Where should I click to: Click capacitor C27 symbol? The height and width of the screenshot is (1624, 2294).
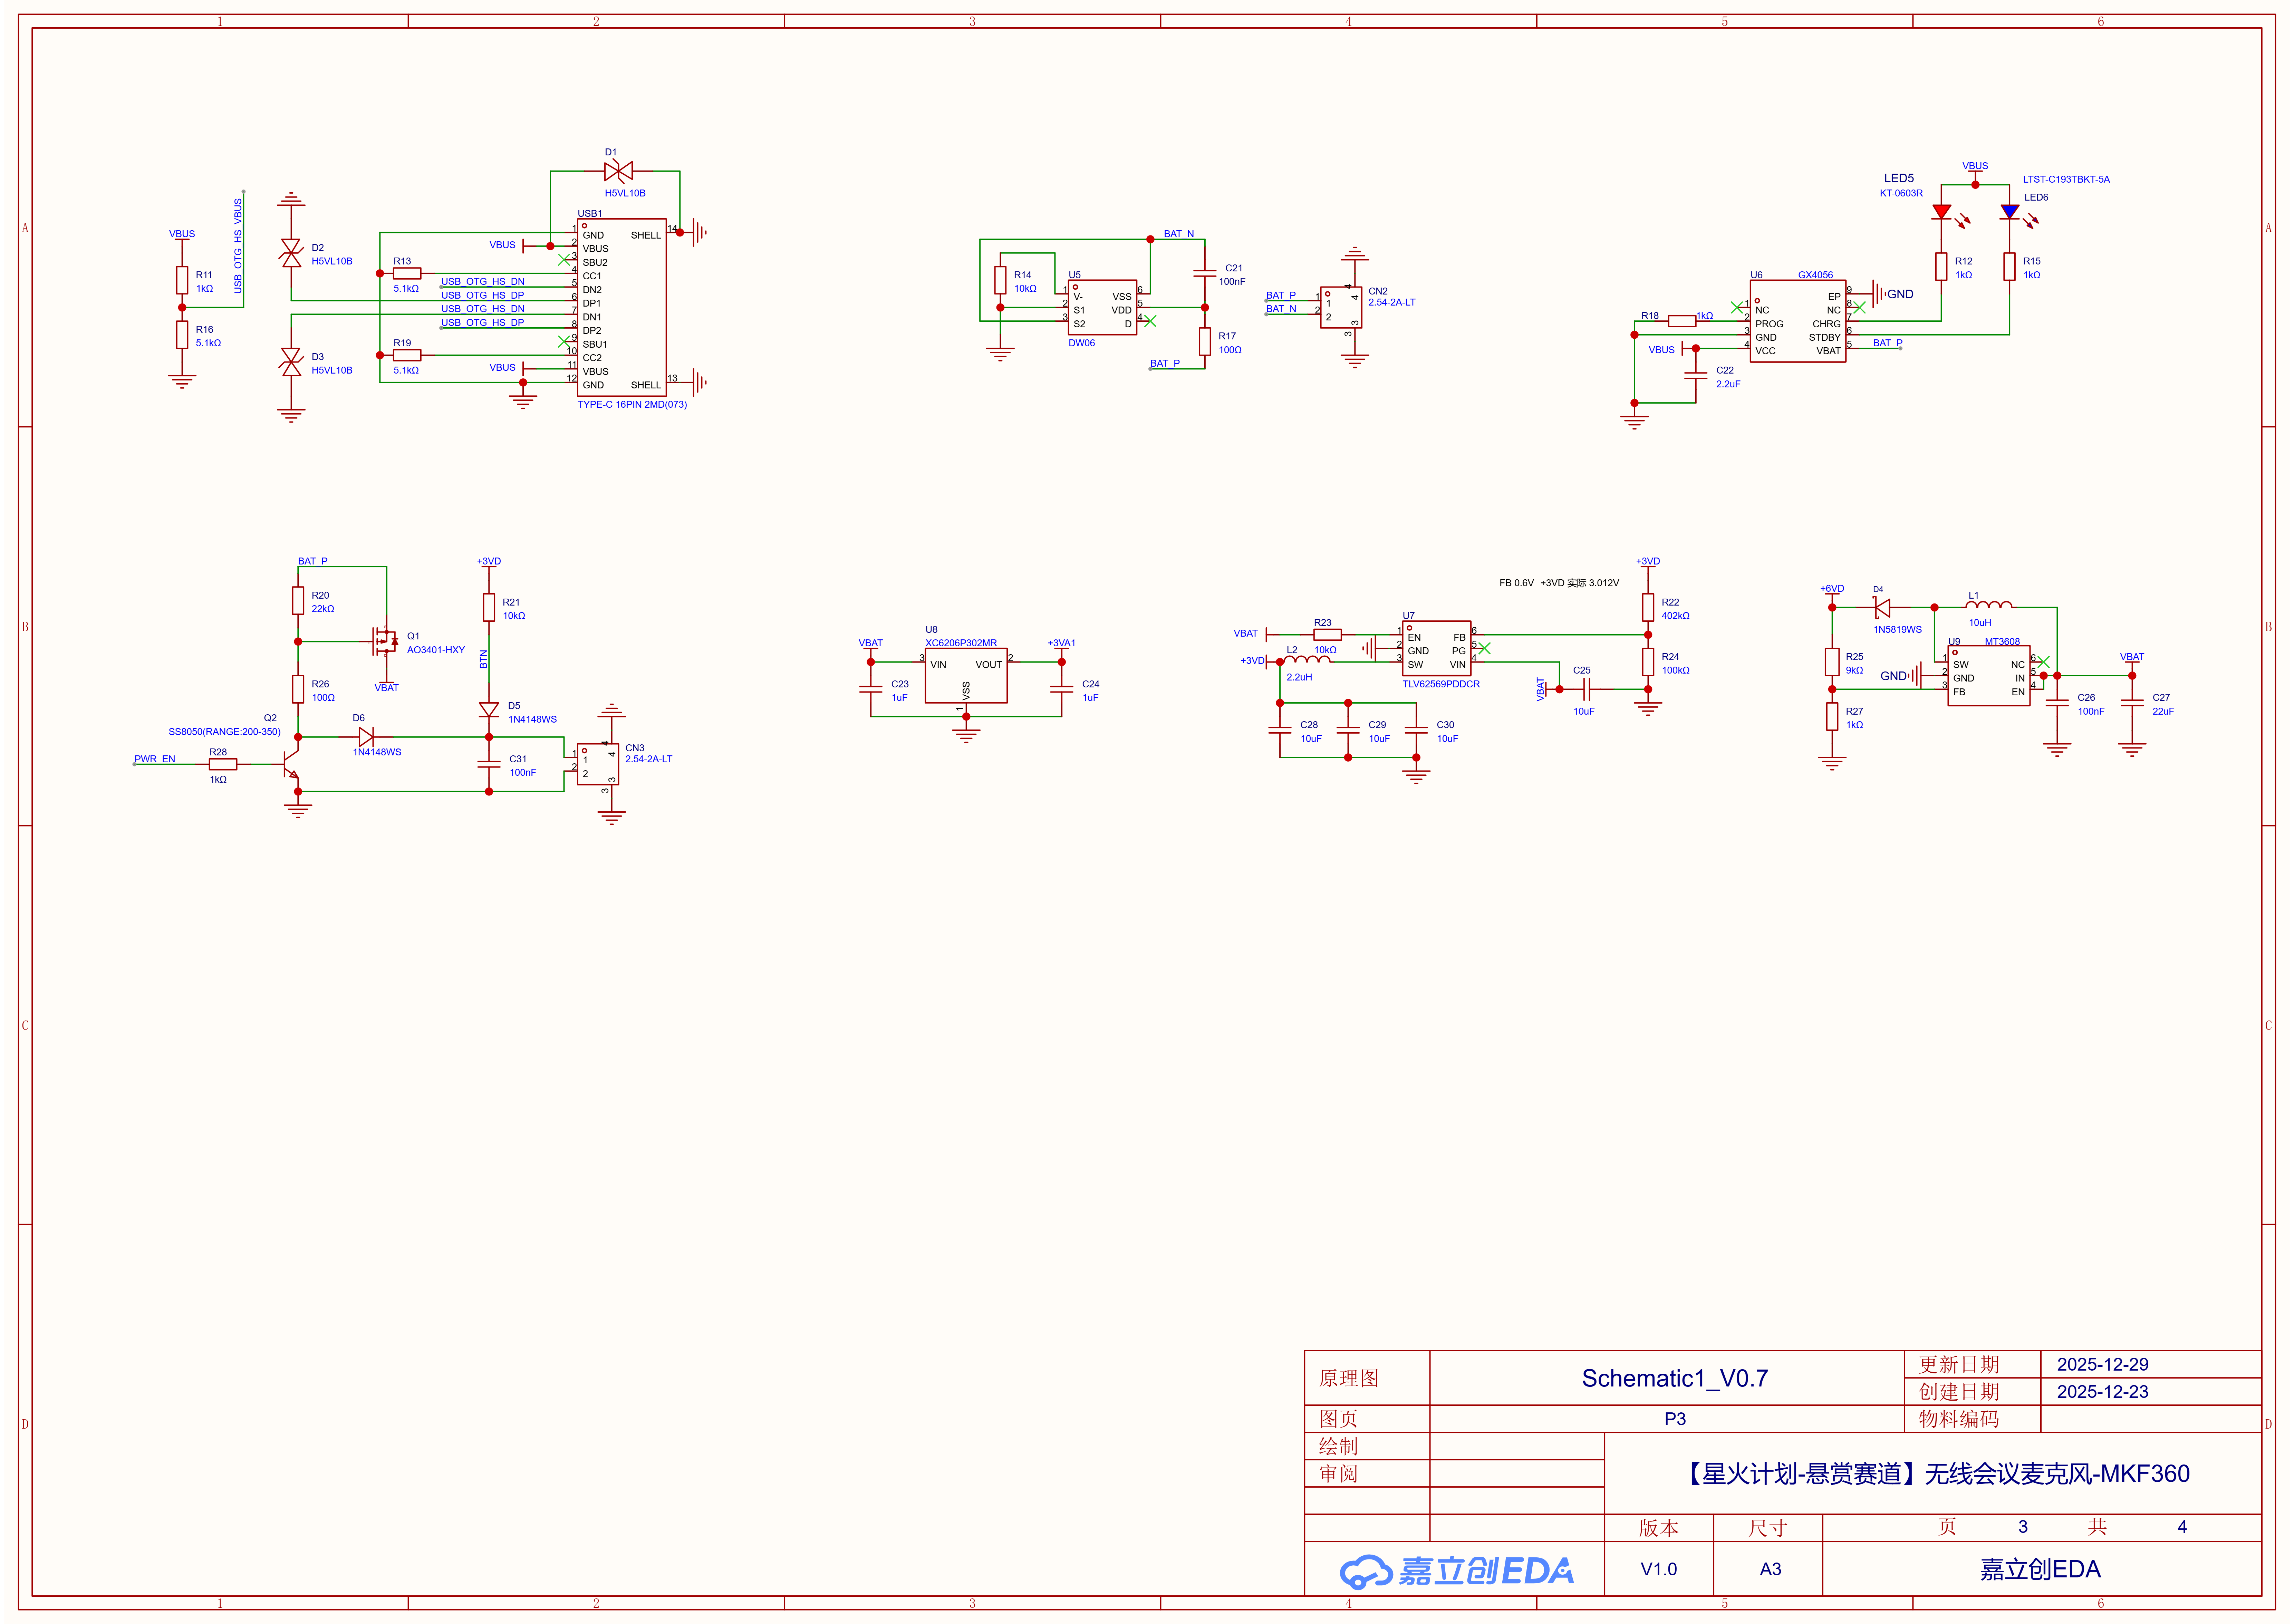(2132, 703)
